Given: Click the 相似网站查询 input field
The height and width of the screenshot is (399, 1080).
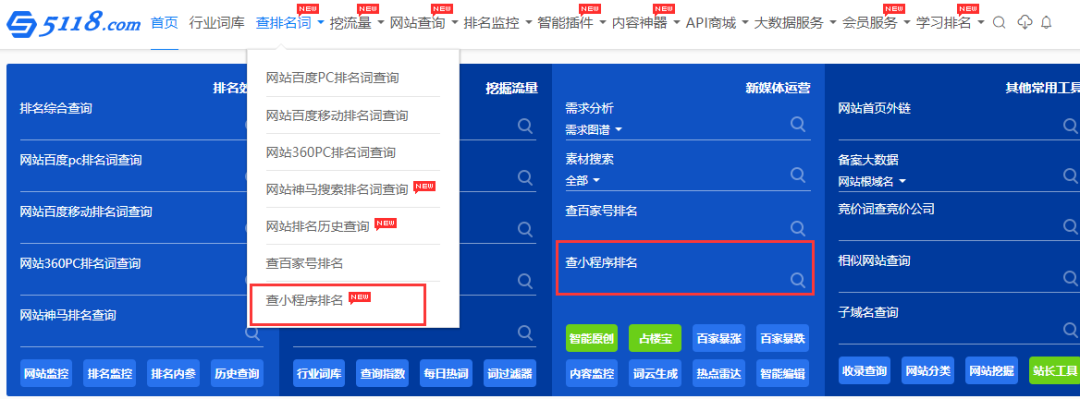Looking at the screenshot, I should (958, 278).
